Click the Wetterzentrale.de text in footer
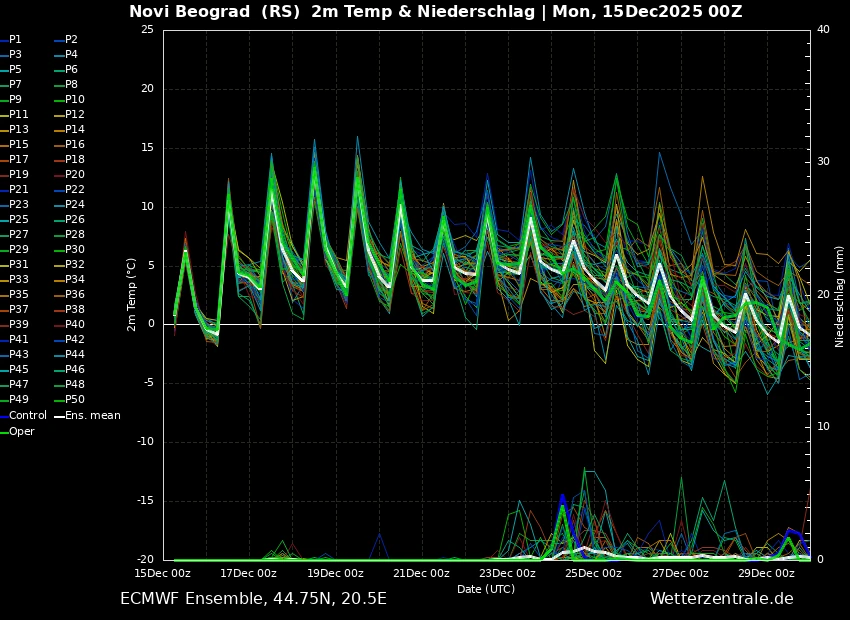 (721, 598)
